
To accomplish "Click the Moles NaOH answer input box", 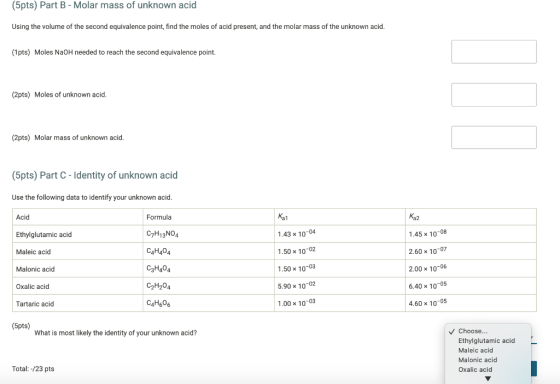I will (494, 52).
